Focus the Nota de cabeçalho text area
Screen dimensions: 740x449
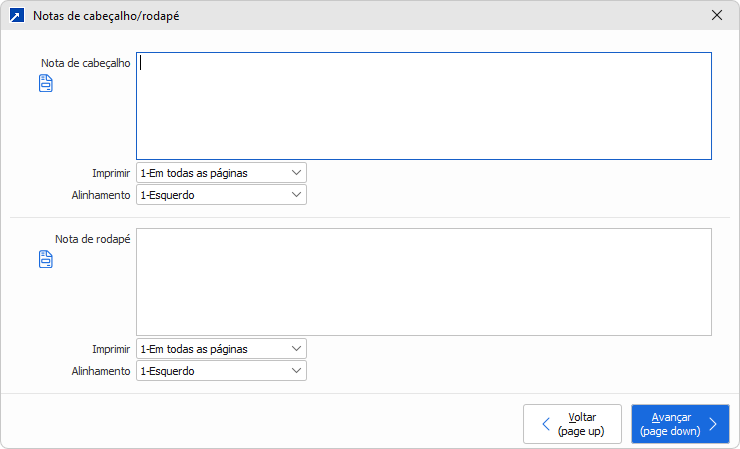click(423, 106)
